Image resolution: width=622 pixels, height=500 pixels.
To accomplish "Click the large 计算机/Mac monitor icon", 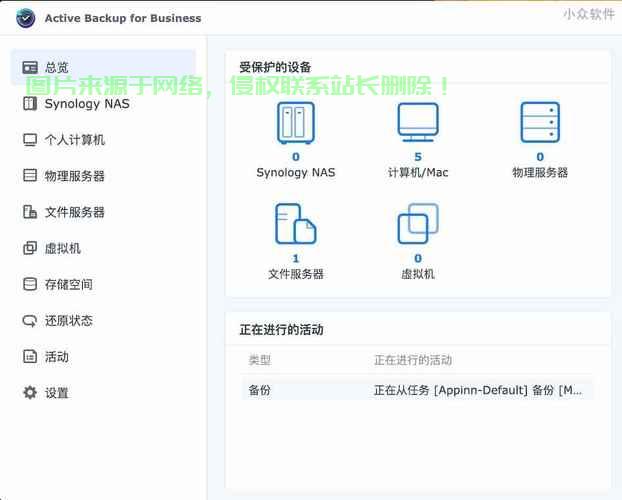I will tap(418, 122).
